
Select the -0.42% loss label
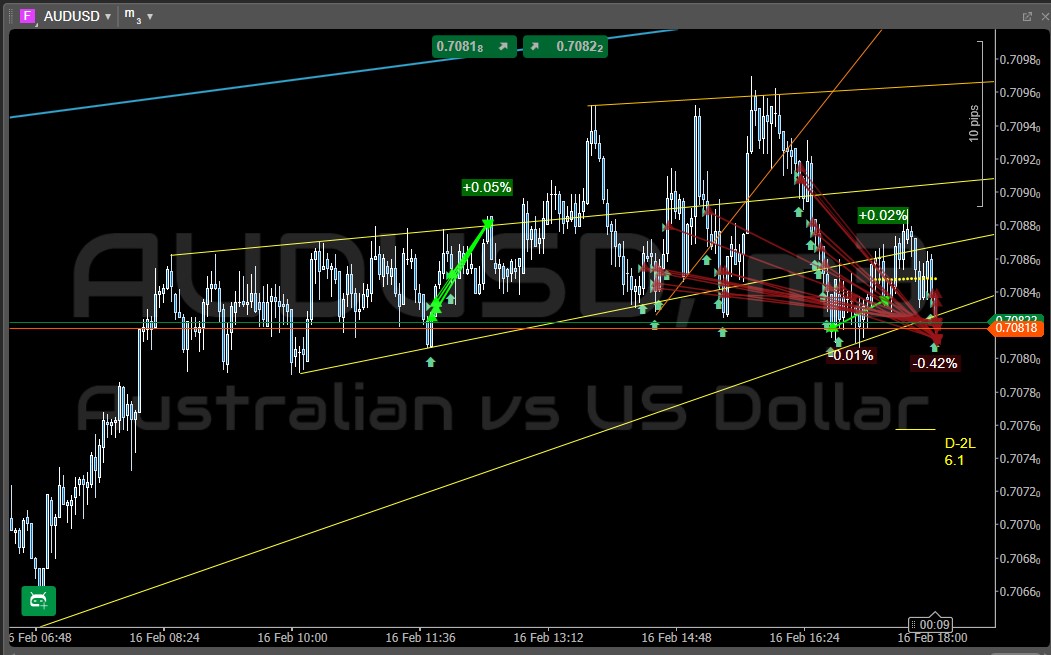pos(934,363)
